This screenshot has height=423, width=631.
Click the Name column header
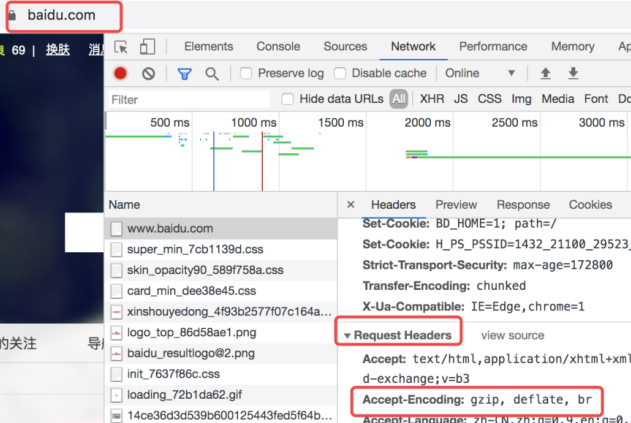pyautogui.click(x=124, y=204)
